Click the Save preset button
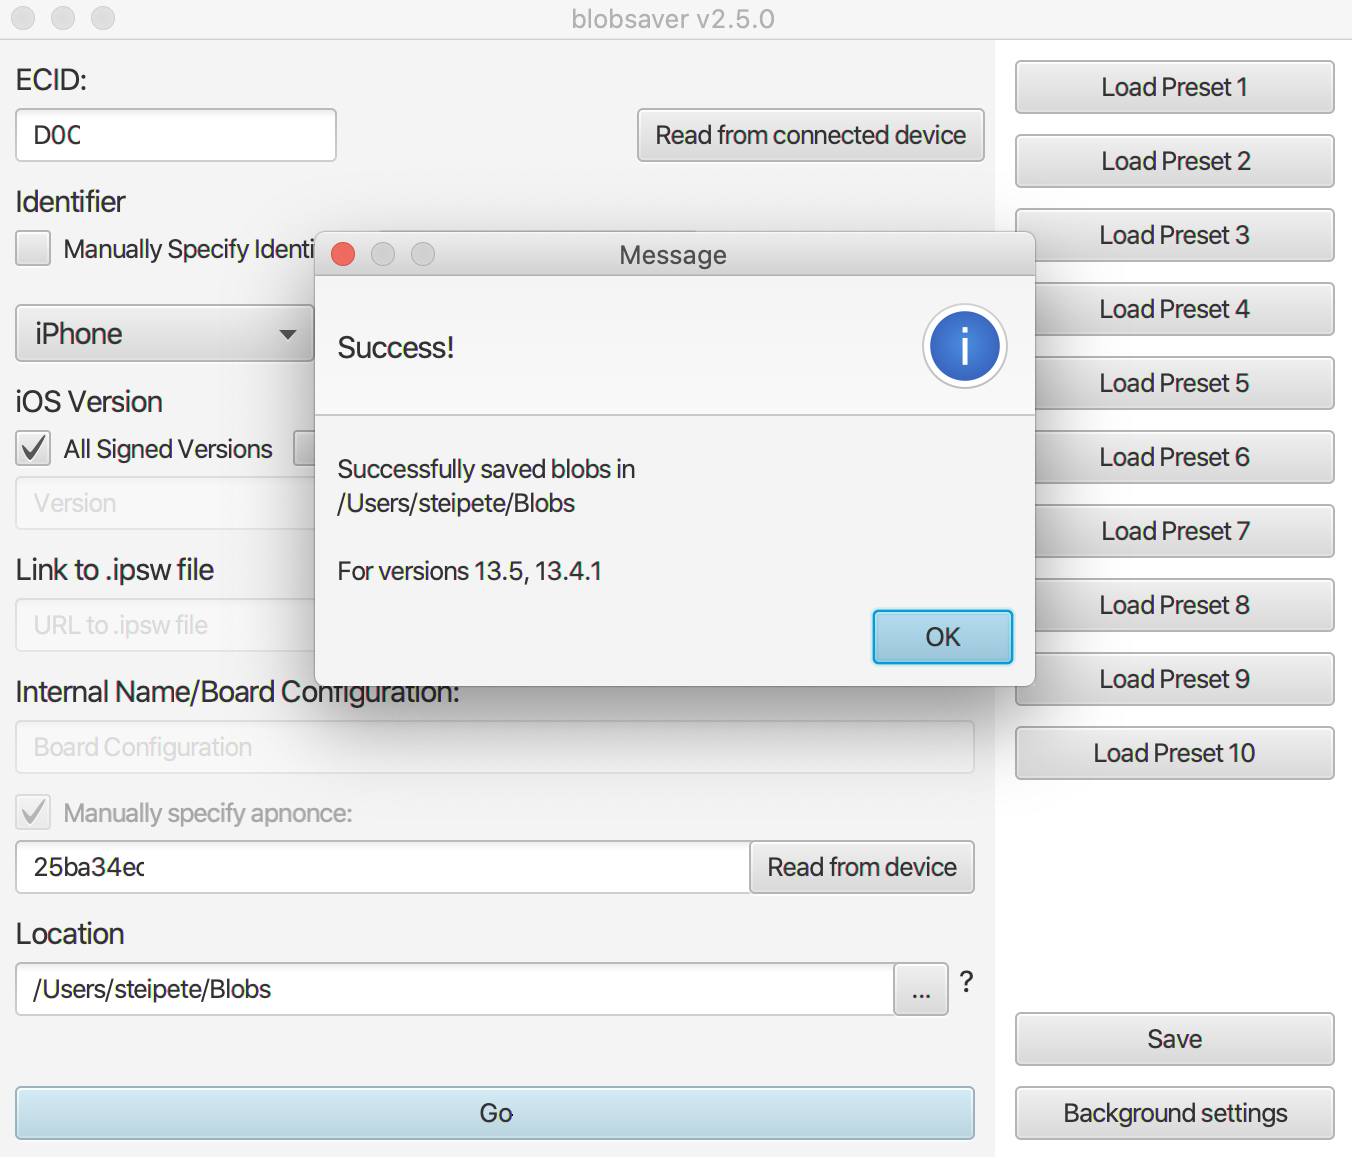This screenshot has height=1157, width=1352. coord(1174,1039)
